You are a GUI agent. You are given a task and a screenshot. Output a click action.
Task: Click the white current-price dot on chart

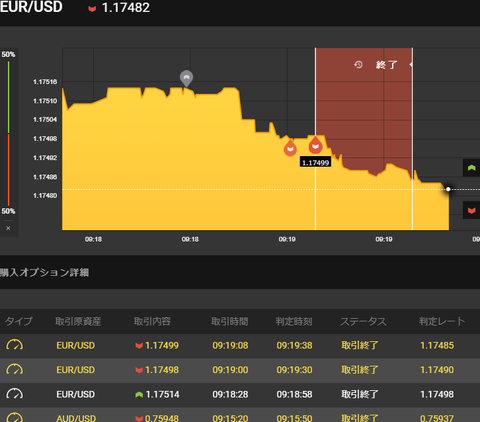[448, 189]
